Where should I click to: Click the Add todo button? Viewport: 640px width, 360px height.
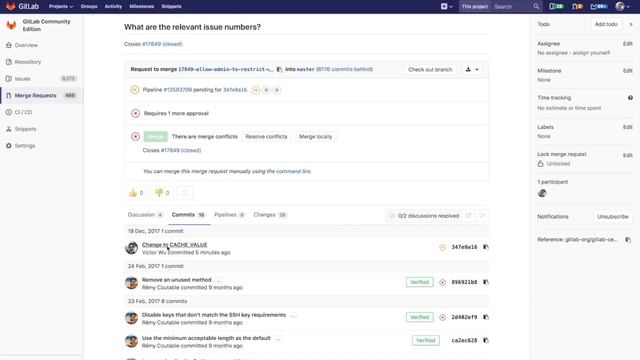point(606,24)
